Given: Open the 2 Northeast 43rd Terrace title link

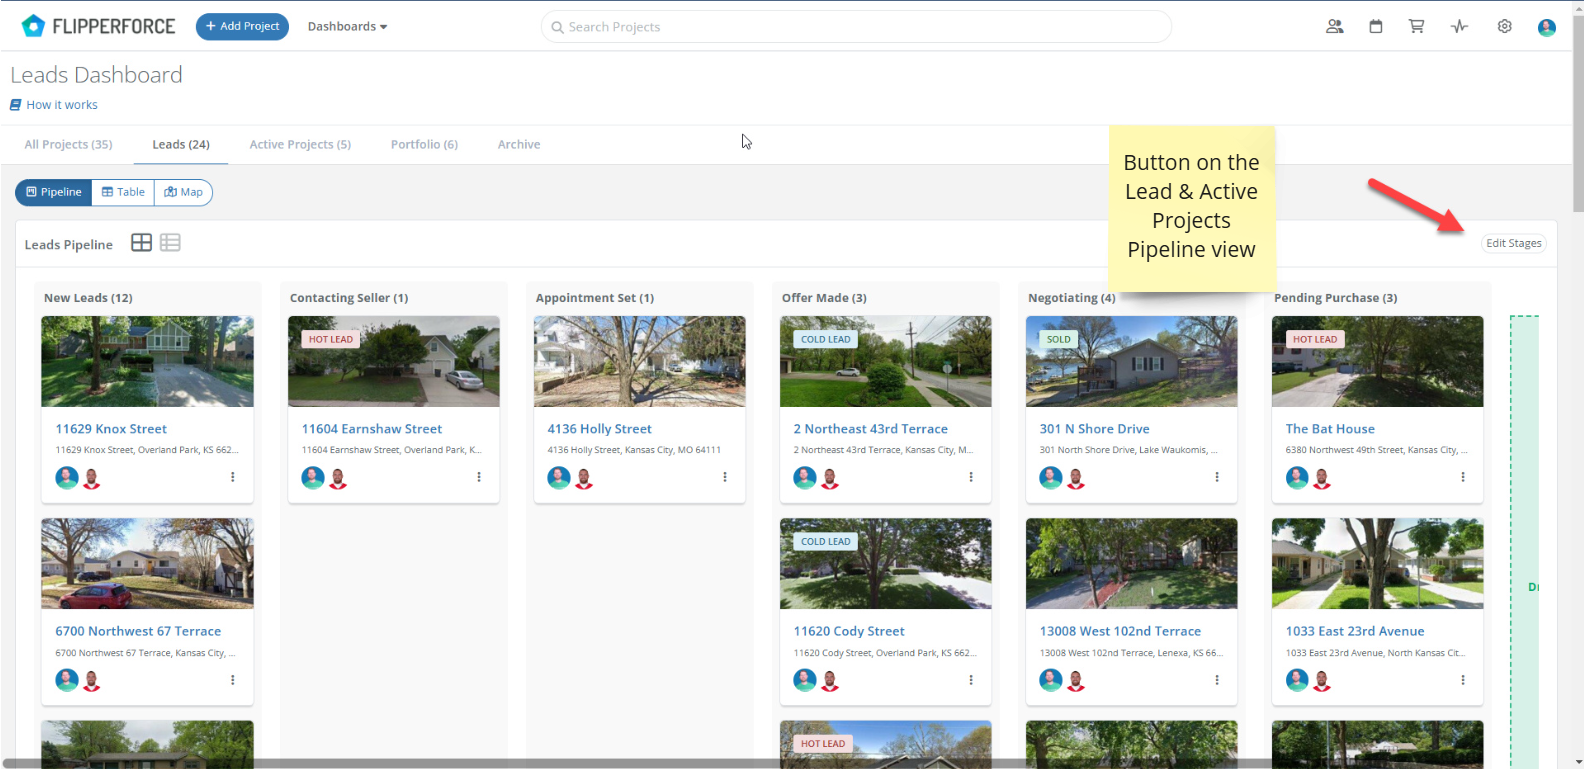Looking at the screenshot, I should click(x=870, y=429).
